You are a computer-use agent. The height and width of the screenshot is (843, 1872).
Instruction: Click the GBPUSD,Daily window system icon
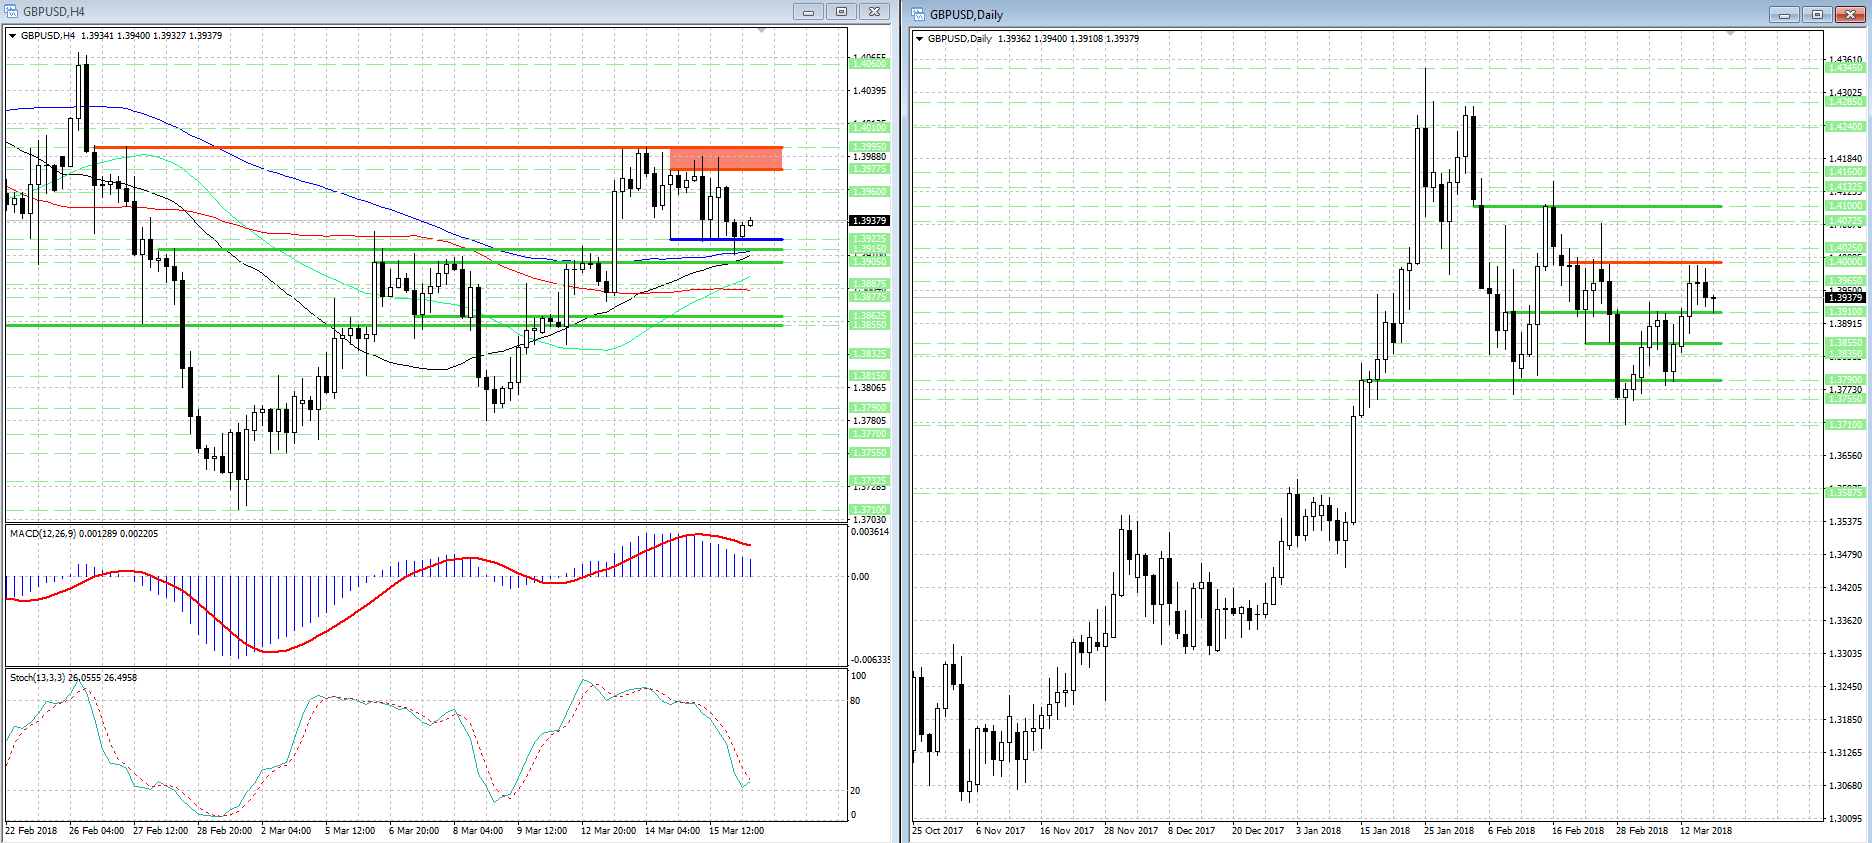coord(919,14)
